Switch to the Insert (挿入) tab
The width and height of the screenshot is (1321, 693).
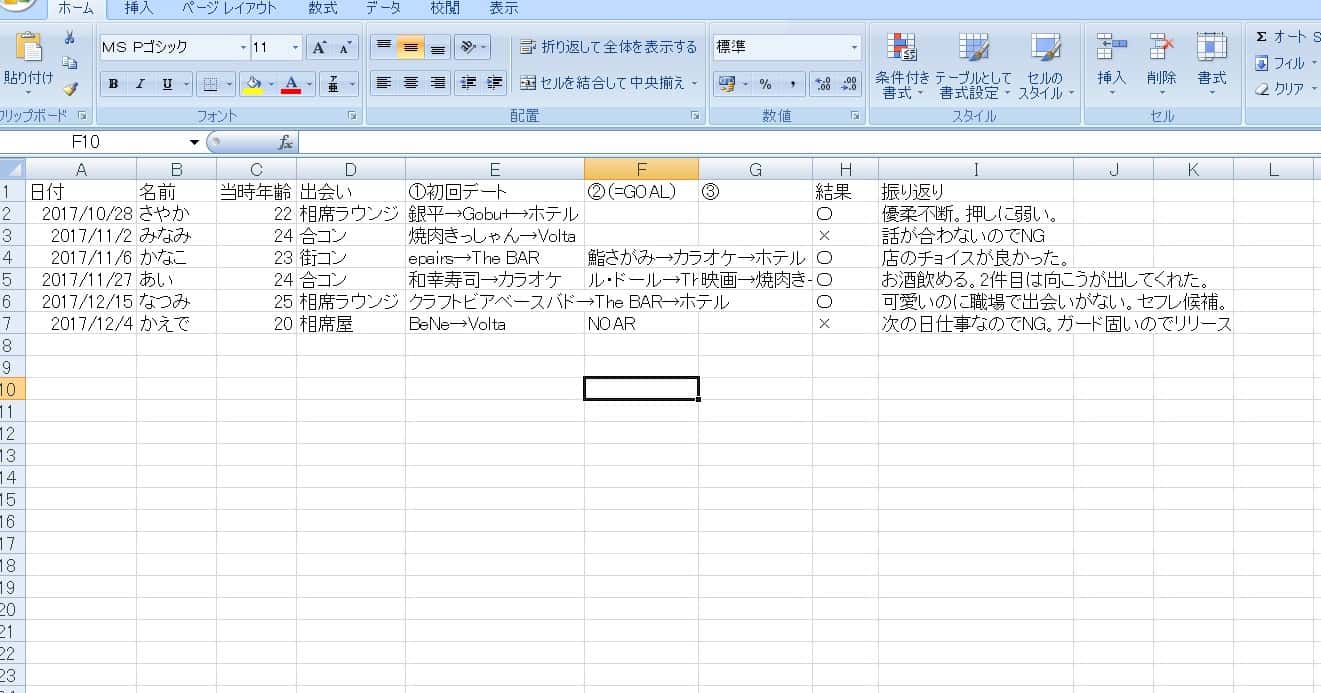tap(139, 8)
